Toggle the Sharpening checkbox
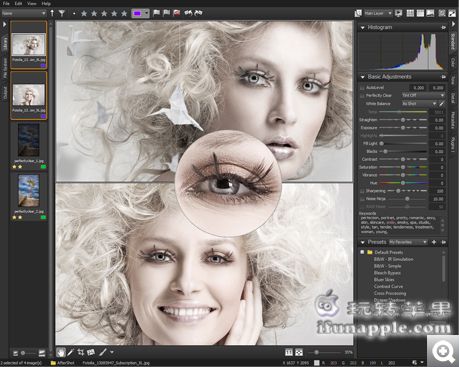Image resolution: width=459 pixels, height=367 pixels. click(362, 191)
